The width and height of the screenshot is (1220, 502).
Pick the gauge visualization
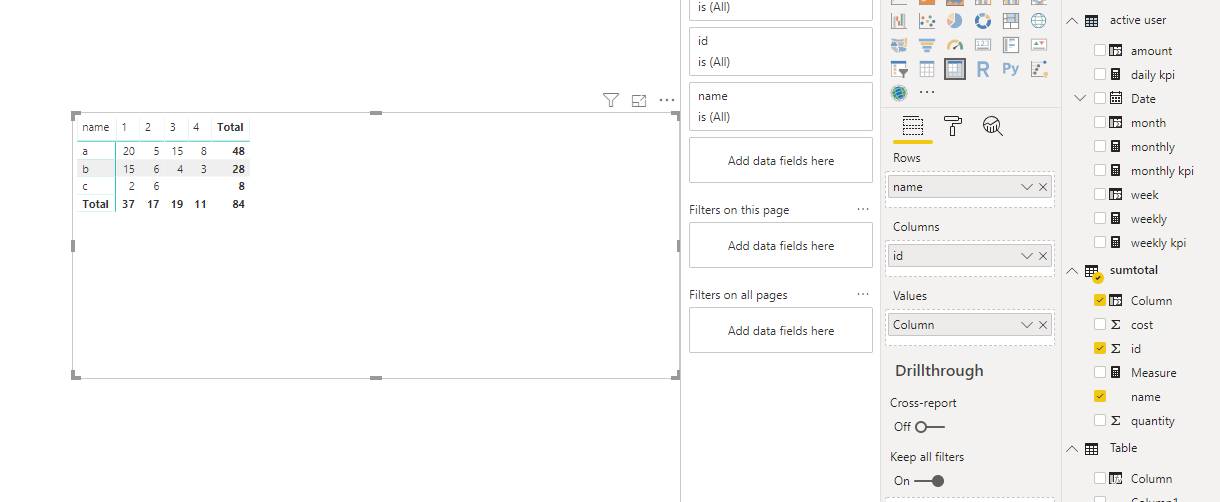[955, 44]
